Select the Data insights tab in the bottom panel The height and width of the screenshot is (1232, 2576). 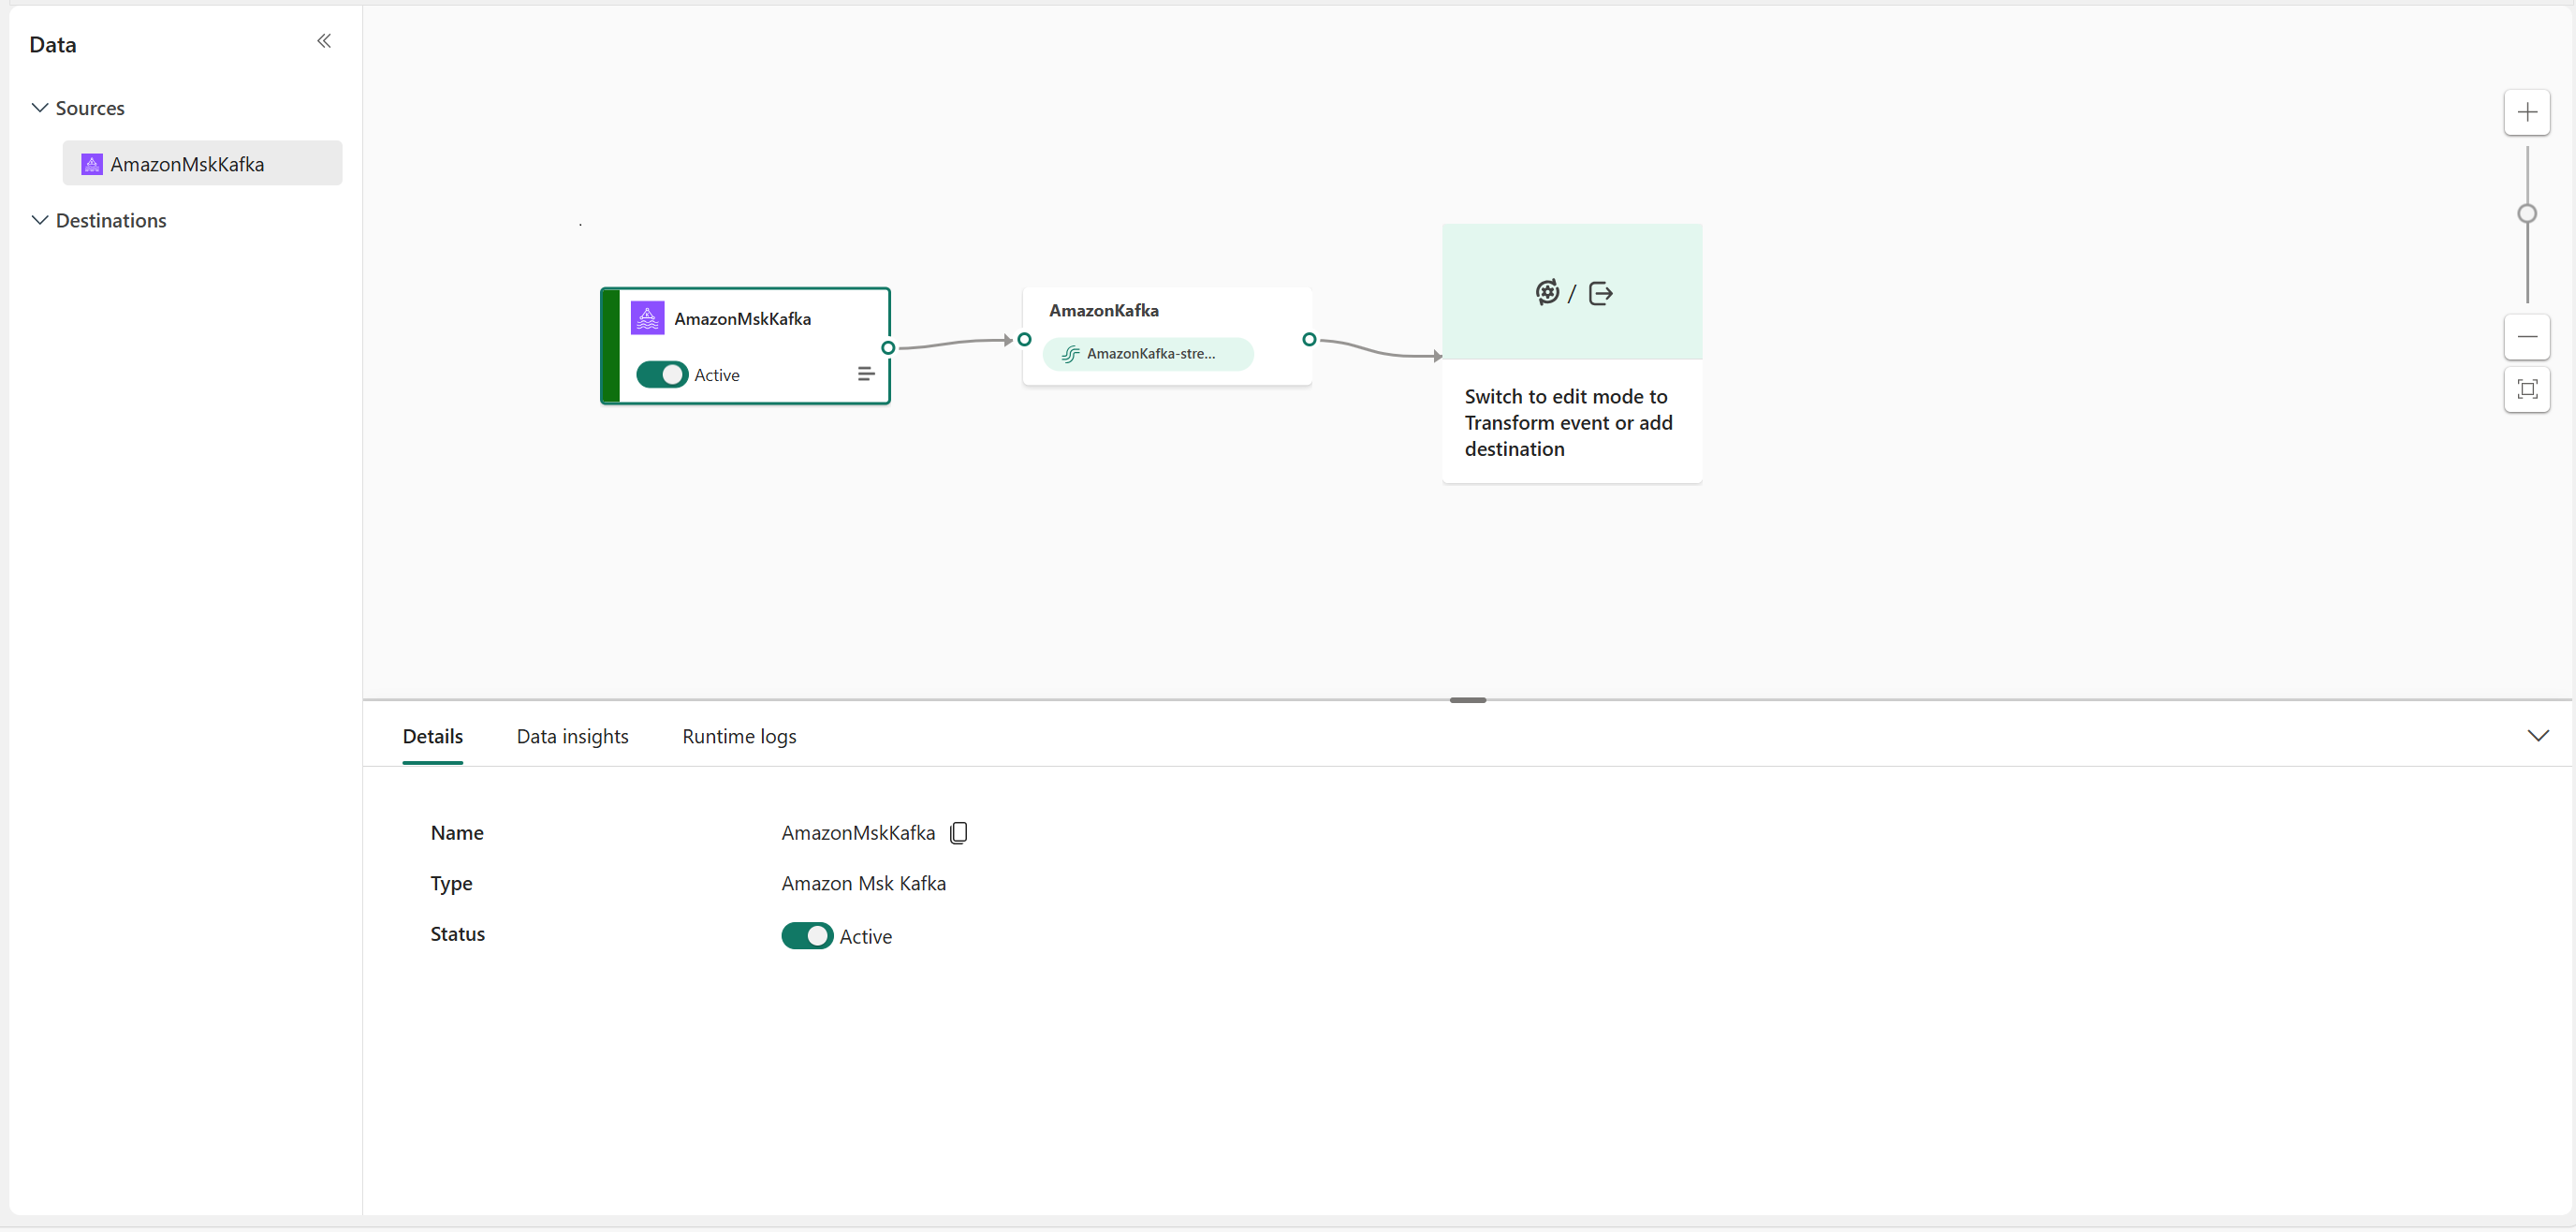click(574, 736)
